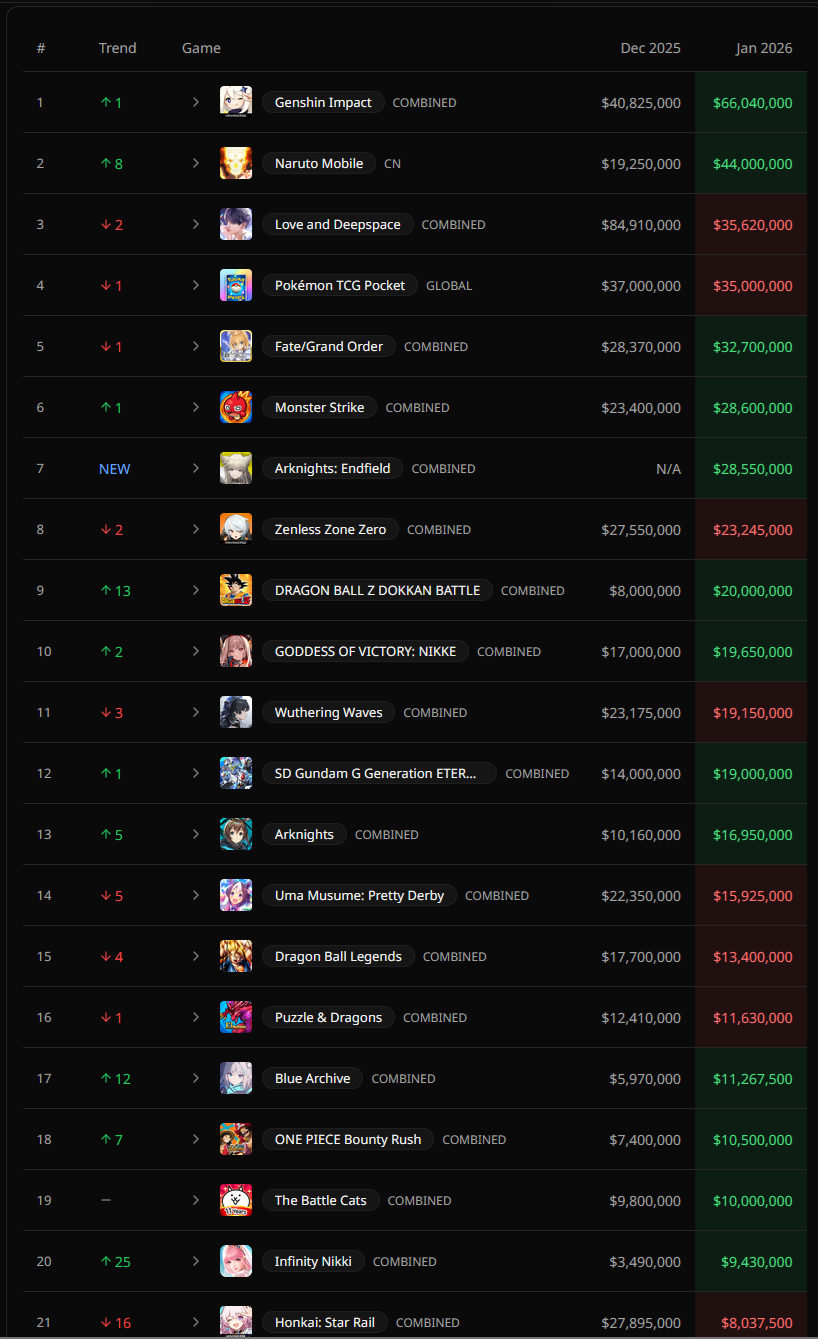Click the $35,000,000 Jan 2026 value
The width and height of the screenshot is (818, 1339).
tap(753, 285)
